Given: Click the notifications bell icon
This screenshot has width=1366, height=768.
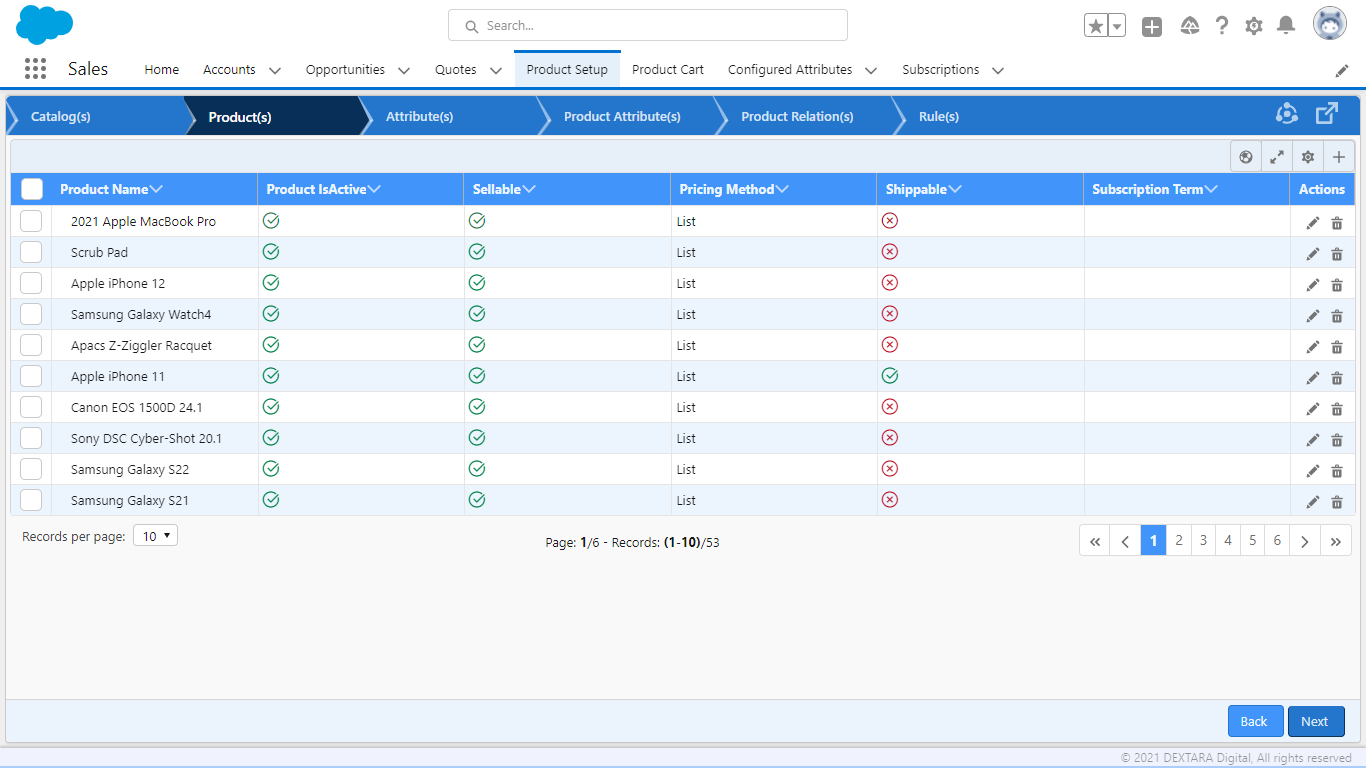Looking at the screenshot, I should [x=1286, y=25].
